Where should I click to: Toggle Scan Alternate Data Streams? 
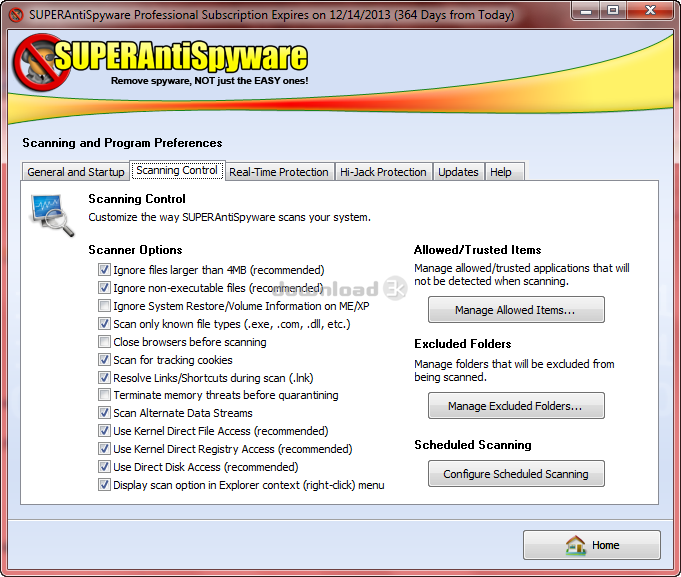click(x=104, y=413)
